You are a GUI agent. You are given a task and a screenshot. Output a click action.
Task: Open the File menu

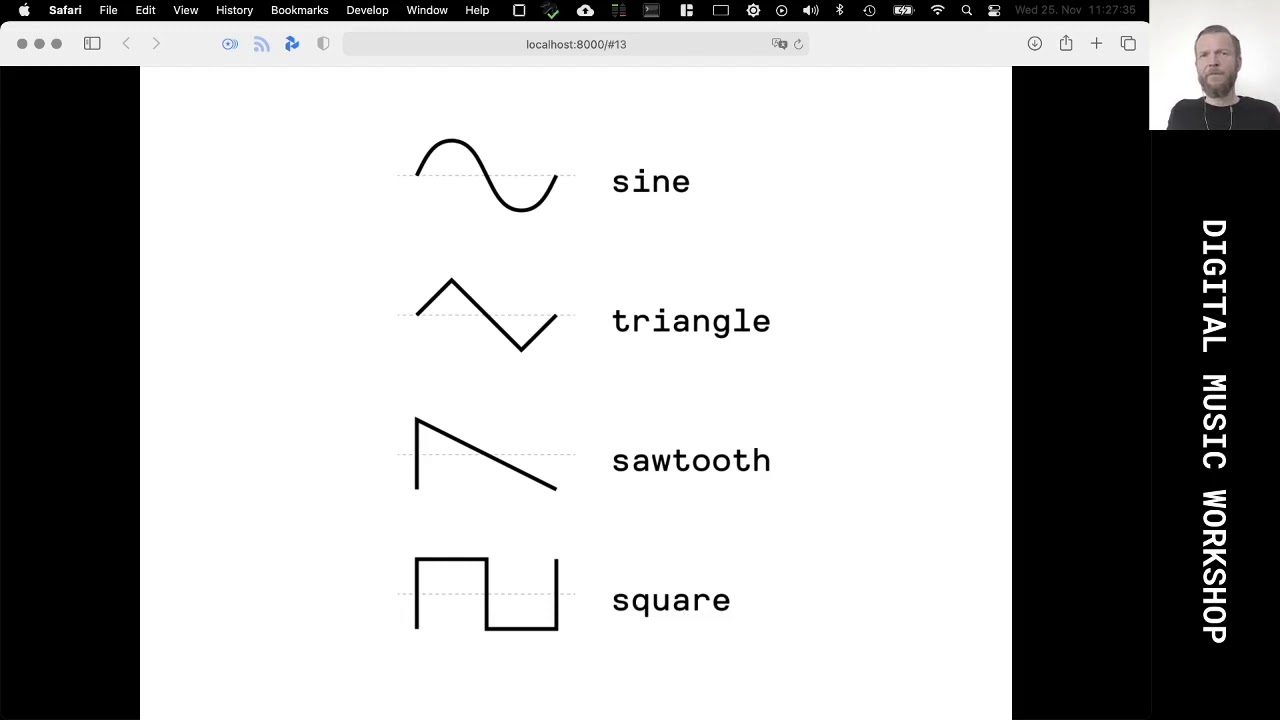coord(108,10)
